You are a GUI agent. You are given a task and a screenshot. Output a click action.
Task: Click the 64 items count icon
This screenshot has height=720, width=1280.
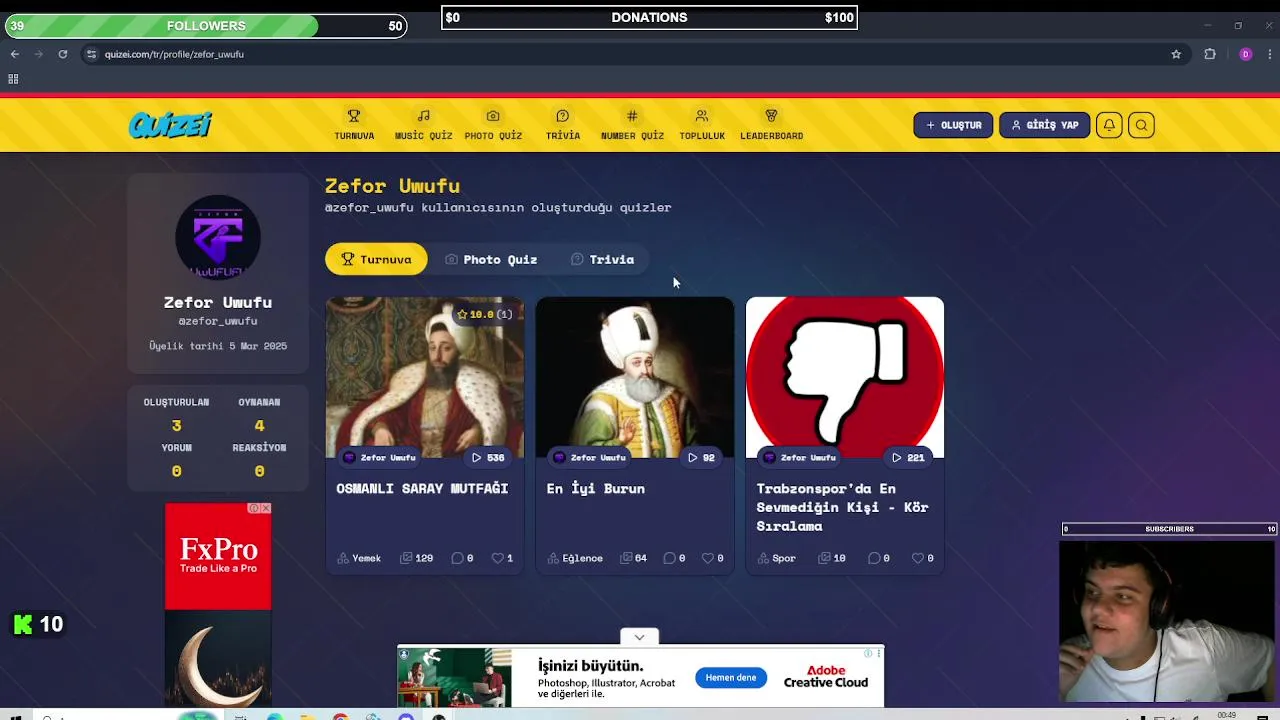pyautogui.click(x=634, y=558)
